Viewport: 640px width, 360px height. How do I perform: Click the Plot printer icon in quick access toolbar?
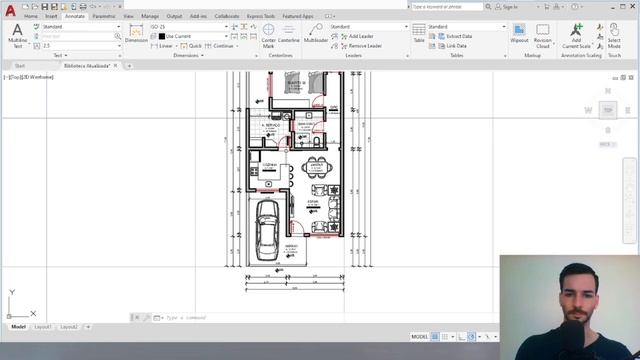point(83,7)
